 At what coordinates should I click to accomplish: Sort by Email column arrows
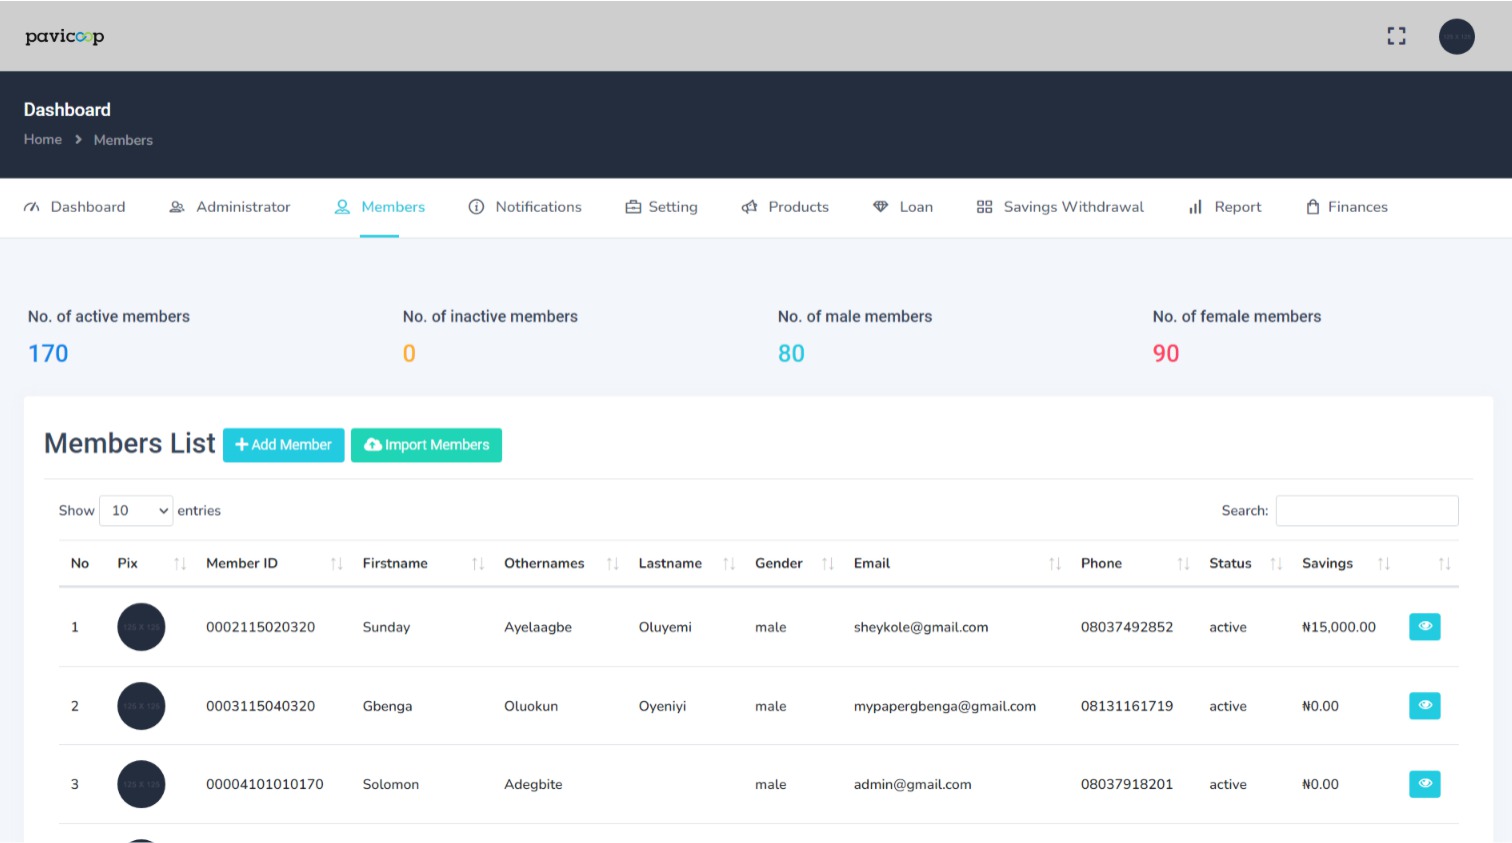click(1055, 564)
